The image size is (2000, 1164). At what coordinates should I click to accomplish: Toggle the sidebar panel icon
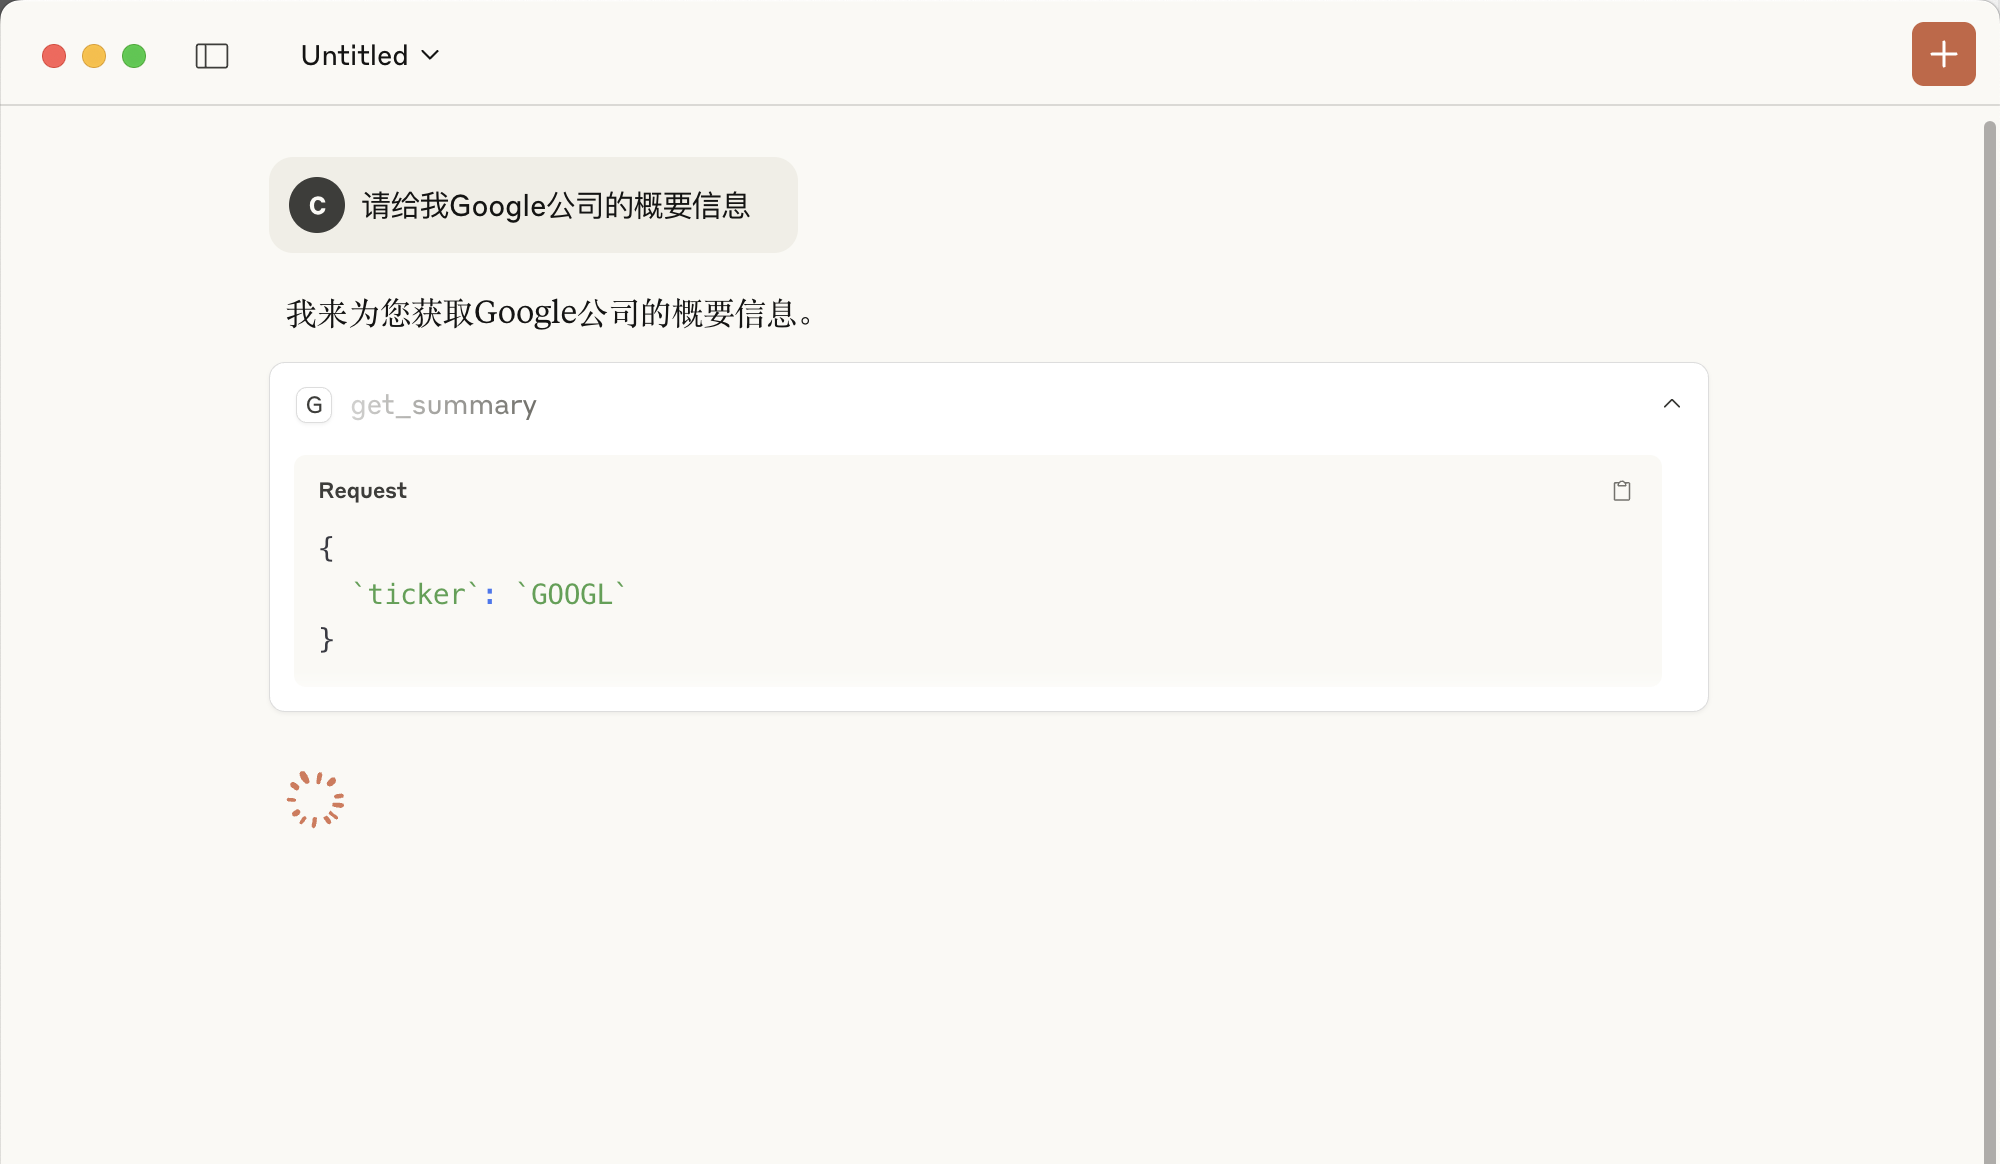coord(212,56)
